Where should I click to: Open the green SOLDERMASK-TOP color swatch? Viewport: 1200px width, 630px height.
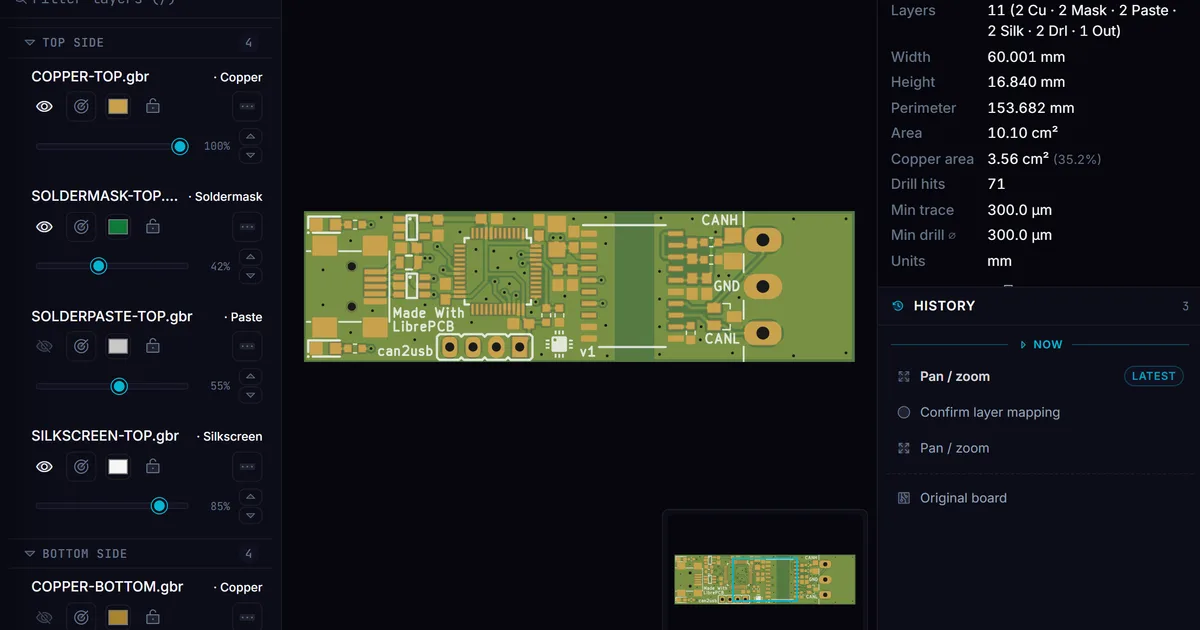point(118,227)
